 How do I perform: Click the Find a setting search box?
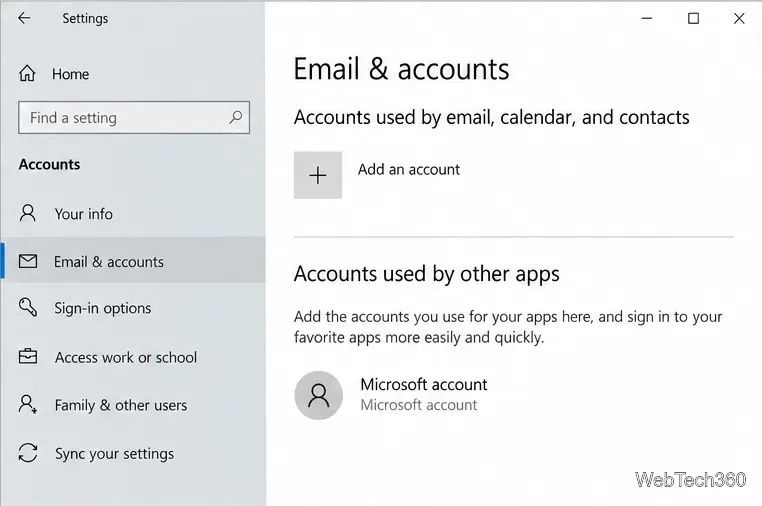pos(134,118)
